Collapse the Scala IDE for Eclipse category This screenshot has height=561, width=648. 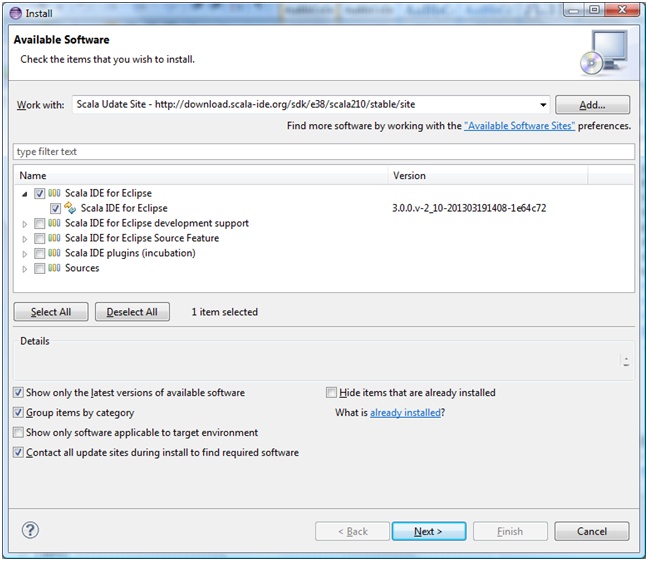tap(25, 194)
